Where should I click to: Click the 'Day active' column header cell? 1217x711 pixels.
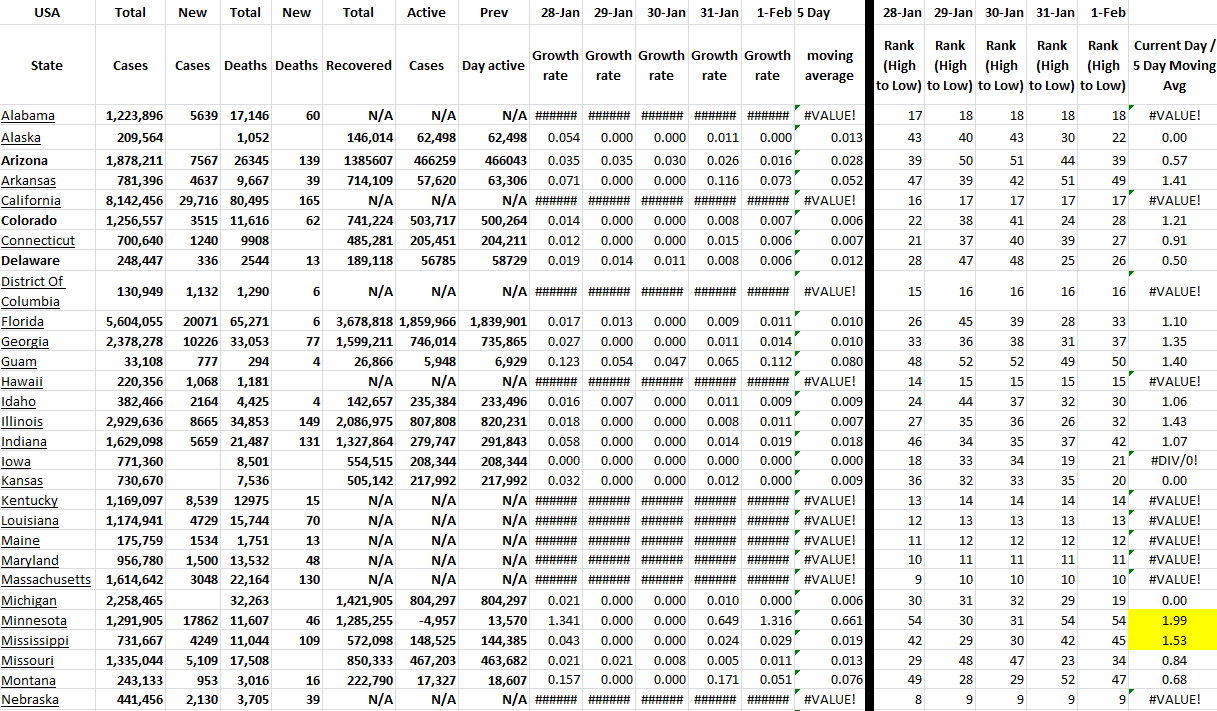pyautogui.click(x=493, y=66)
